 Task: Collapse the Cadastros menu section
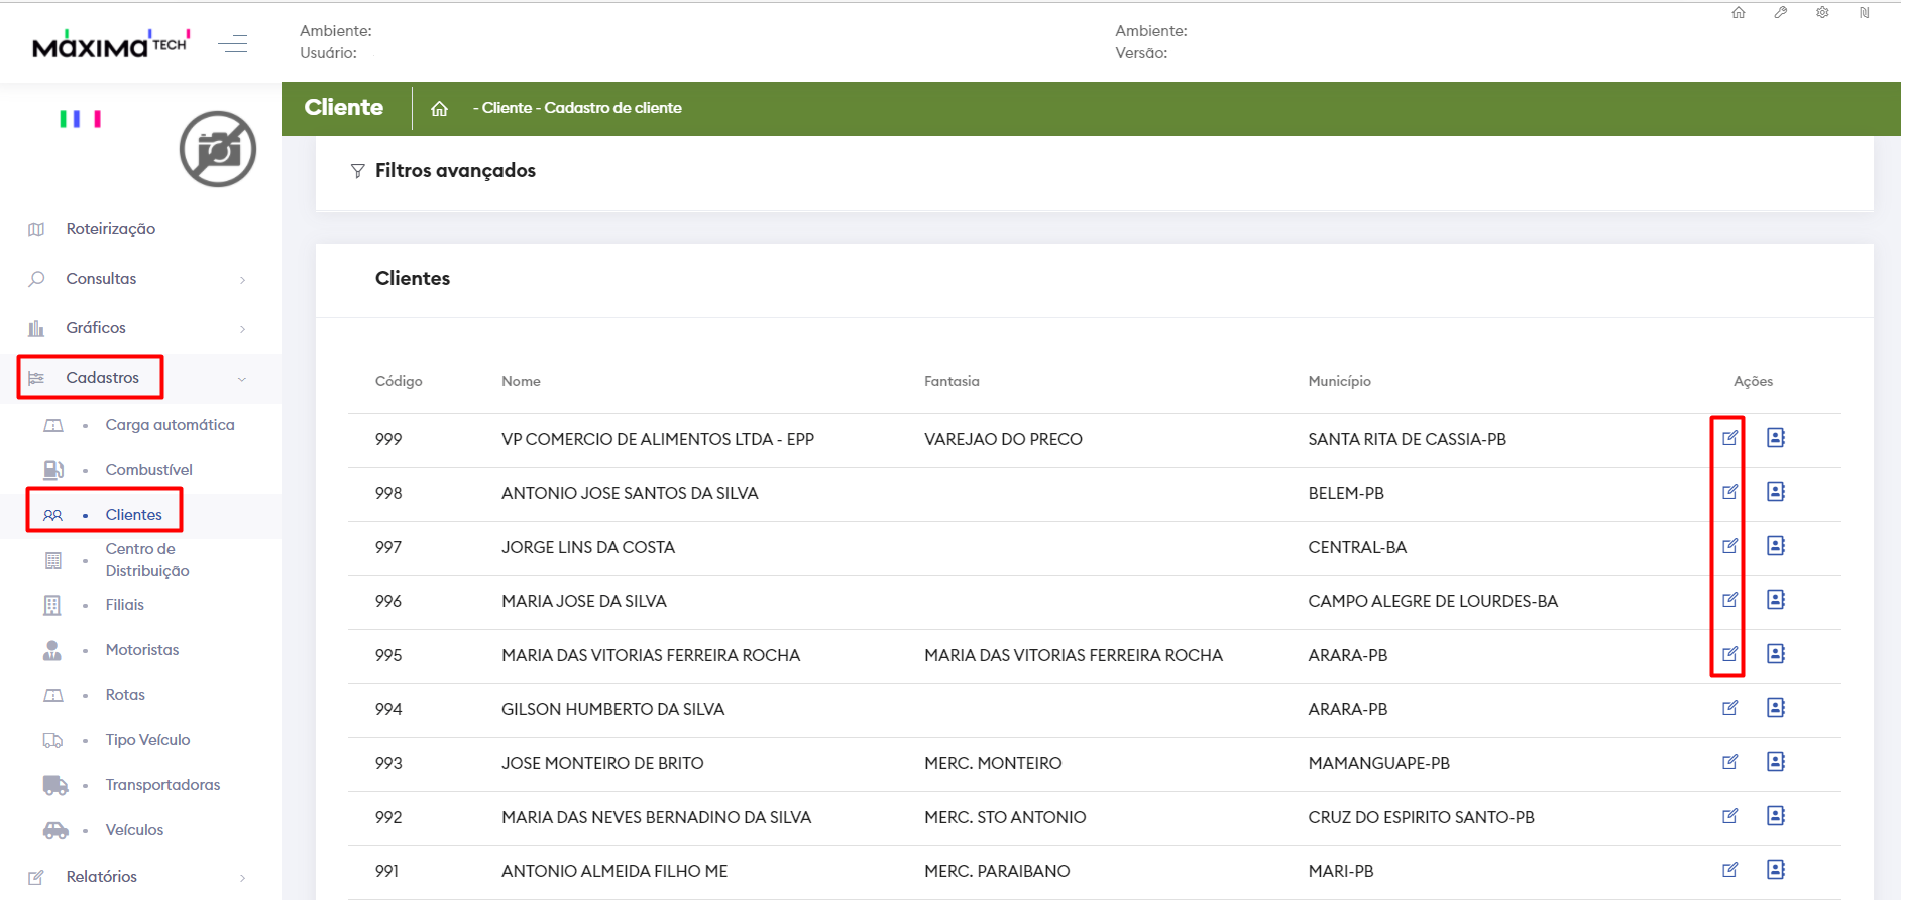pos(103,378)
